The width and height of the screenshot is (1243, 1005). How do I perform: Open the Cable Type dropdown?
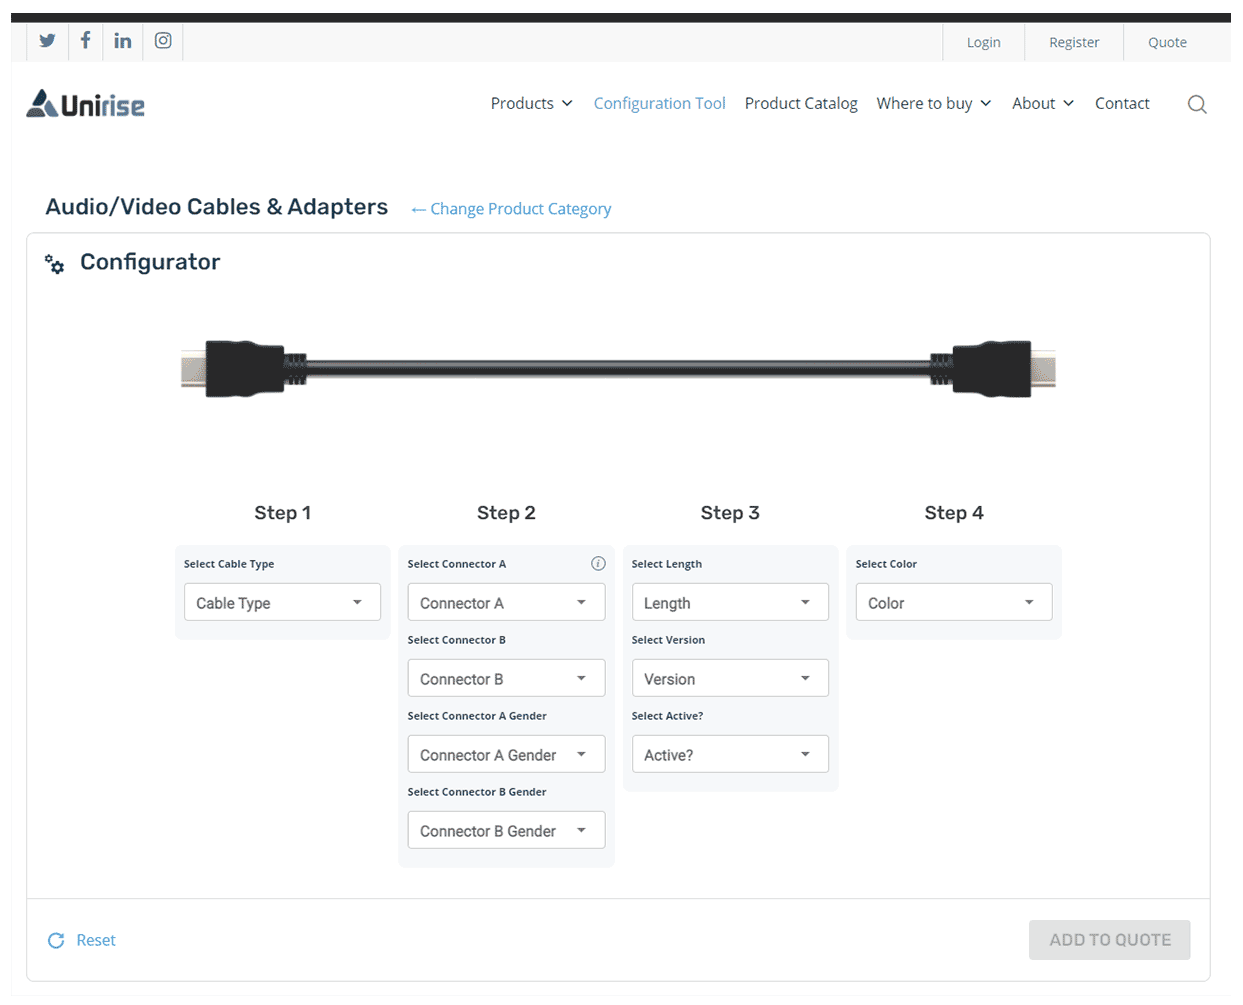click(x=282, y=603)
